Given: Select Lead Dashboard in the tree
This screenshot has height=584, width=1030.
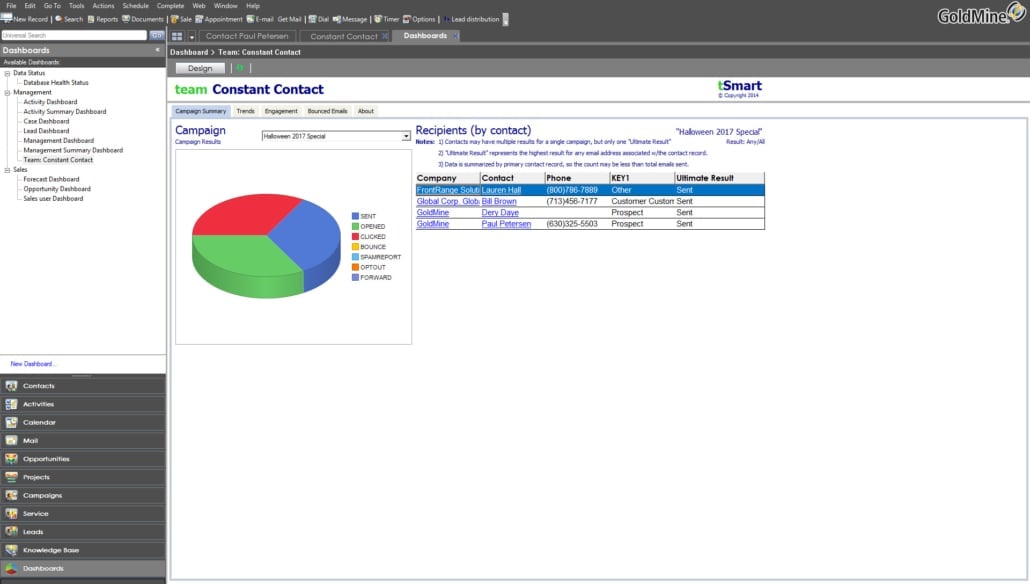Looking at the screenshot, I should 46,131.
